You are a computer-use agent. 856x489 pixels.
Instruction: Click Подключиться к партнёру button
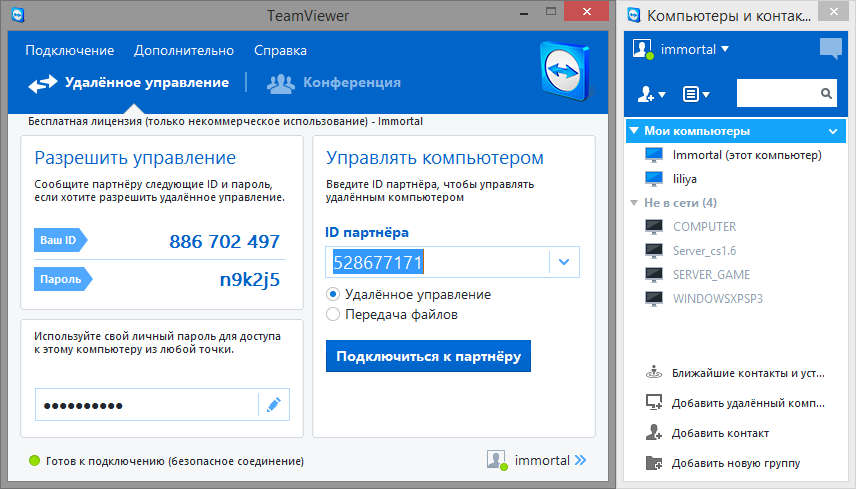pyautogui.click(x=428, y=356)
